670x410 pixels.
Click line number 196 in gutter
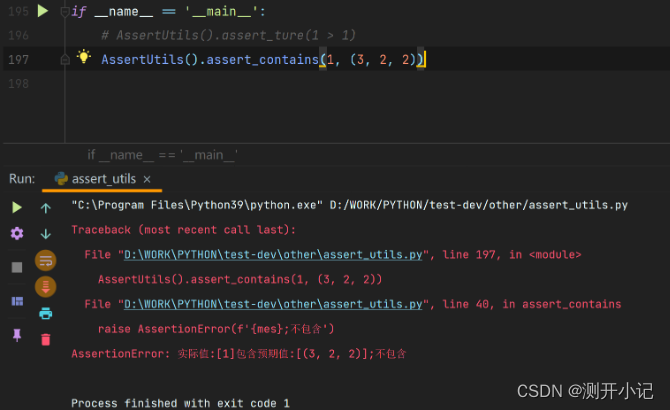(x=18, y=35)
